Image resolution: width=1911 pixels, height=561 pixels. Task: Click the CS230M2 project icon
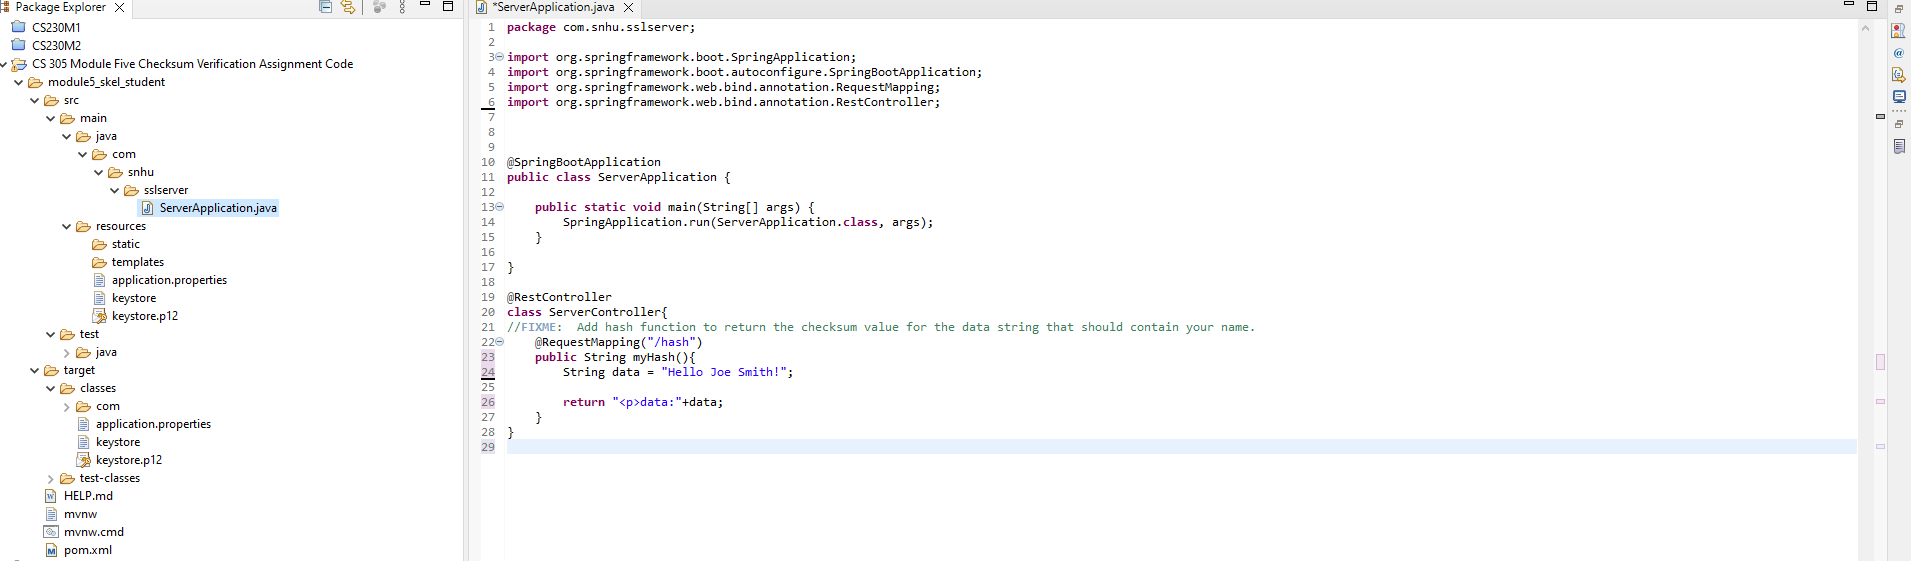[18, 45]
